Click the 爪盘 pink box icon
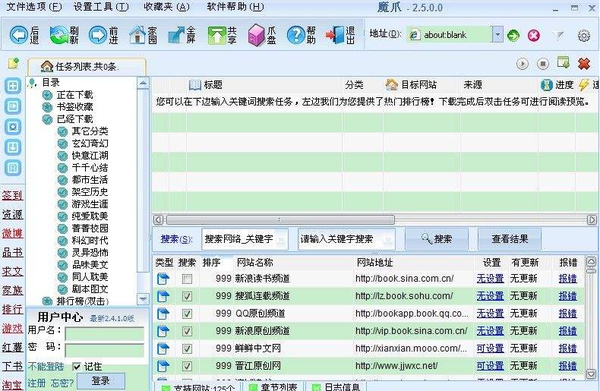 click(256, 35)
